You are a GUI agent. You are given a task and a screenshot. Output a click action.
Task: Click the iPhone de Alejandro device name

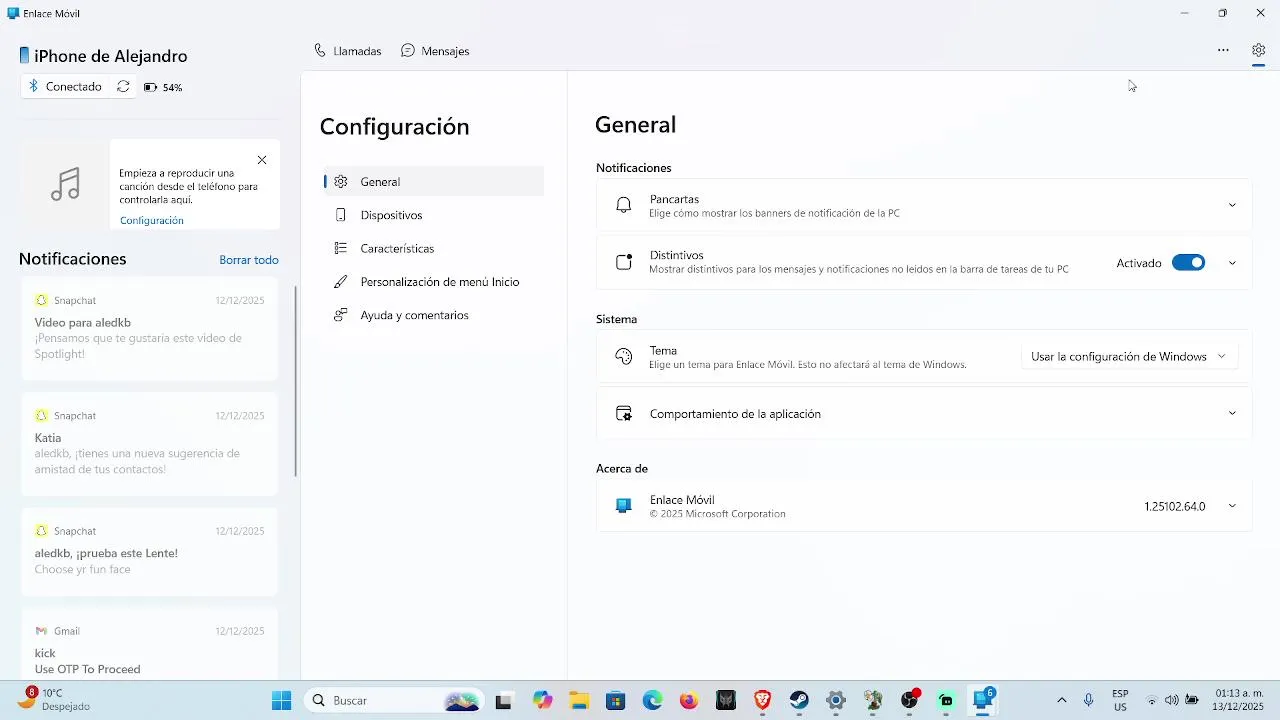pyautogui.click(x=111, y=56)
